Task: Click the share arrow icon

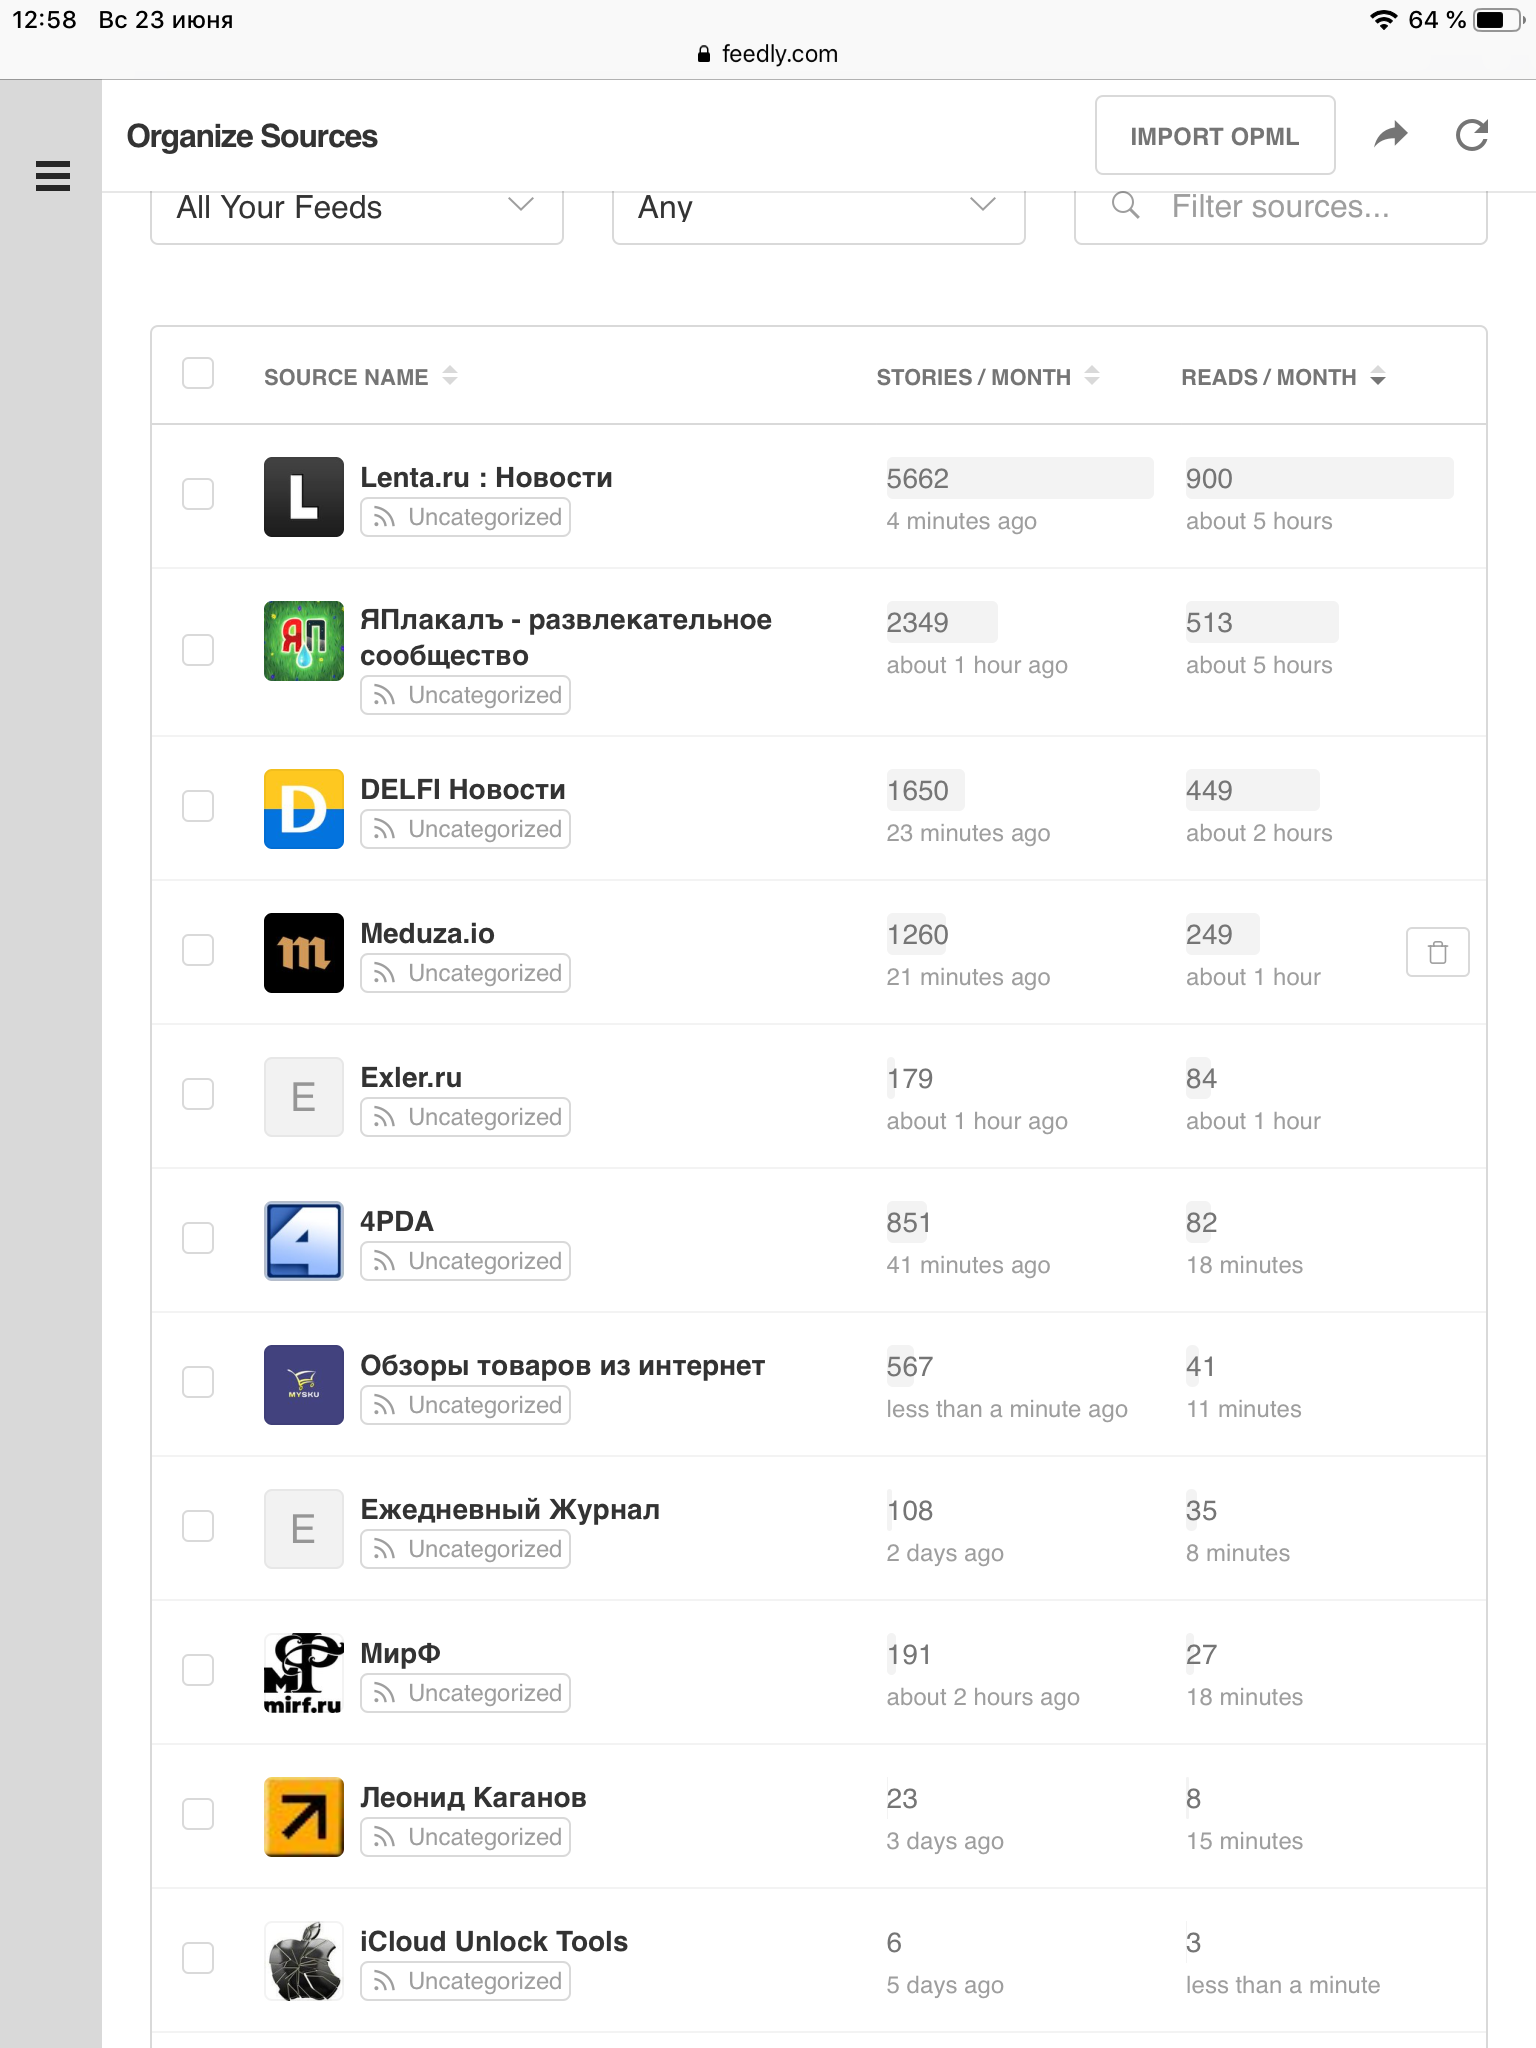Action: pos(1390,135)
